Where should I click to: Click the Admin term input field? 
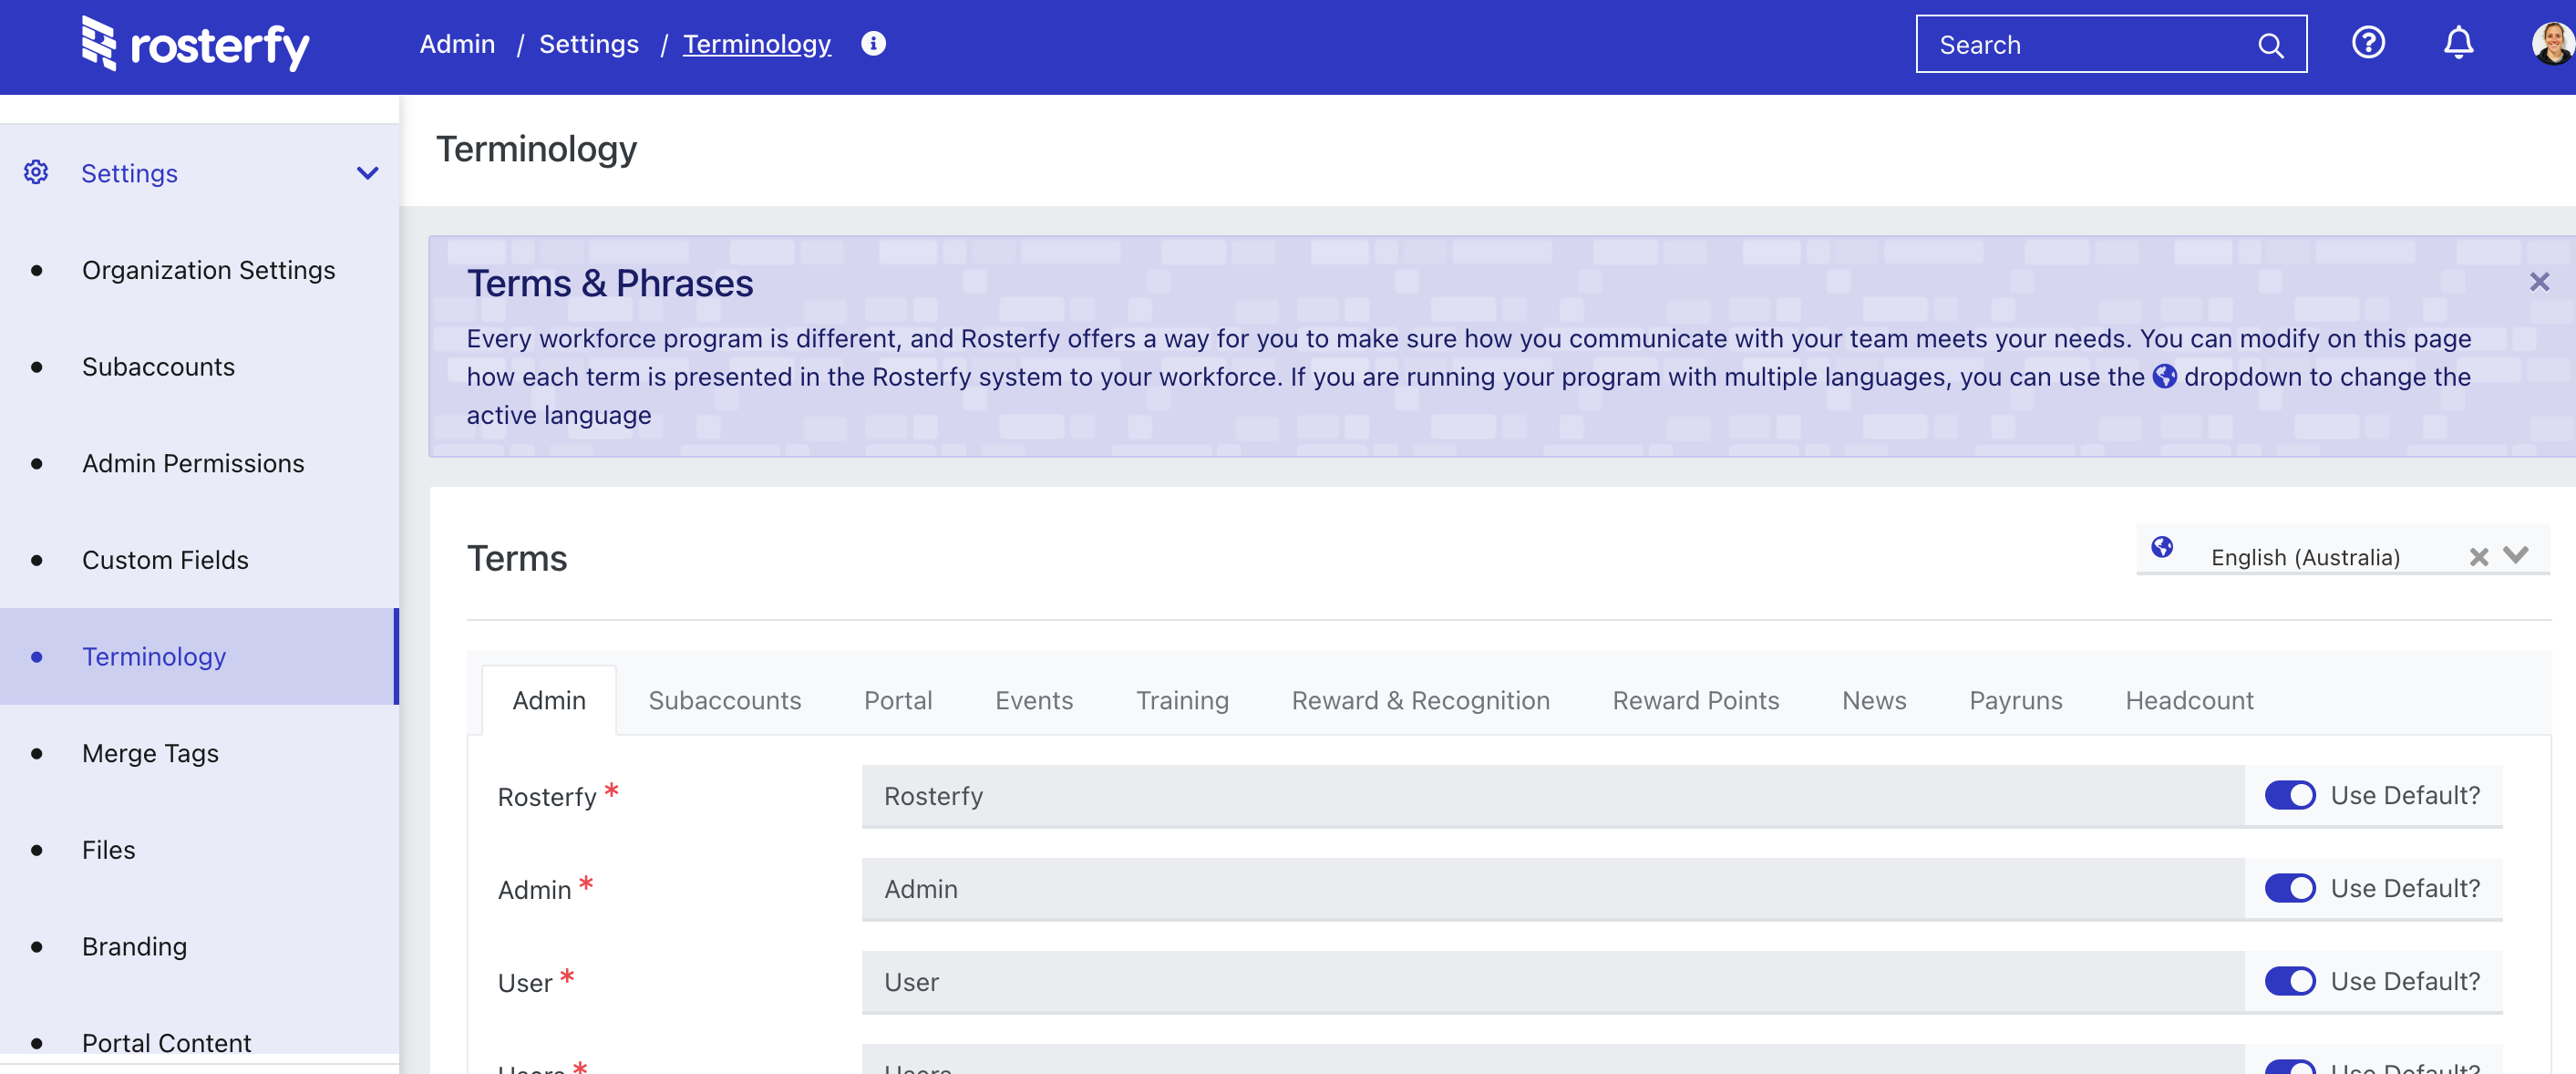coord(1552,889)
